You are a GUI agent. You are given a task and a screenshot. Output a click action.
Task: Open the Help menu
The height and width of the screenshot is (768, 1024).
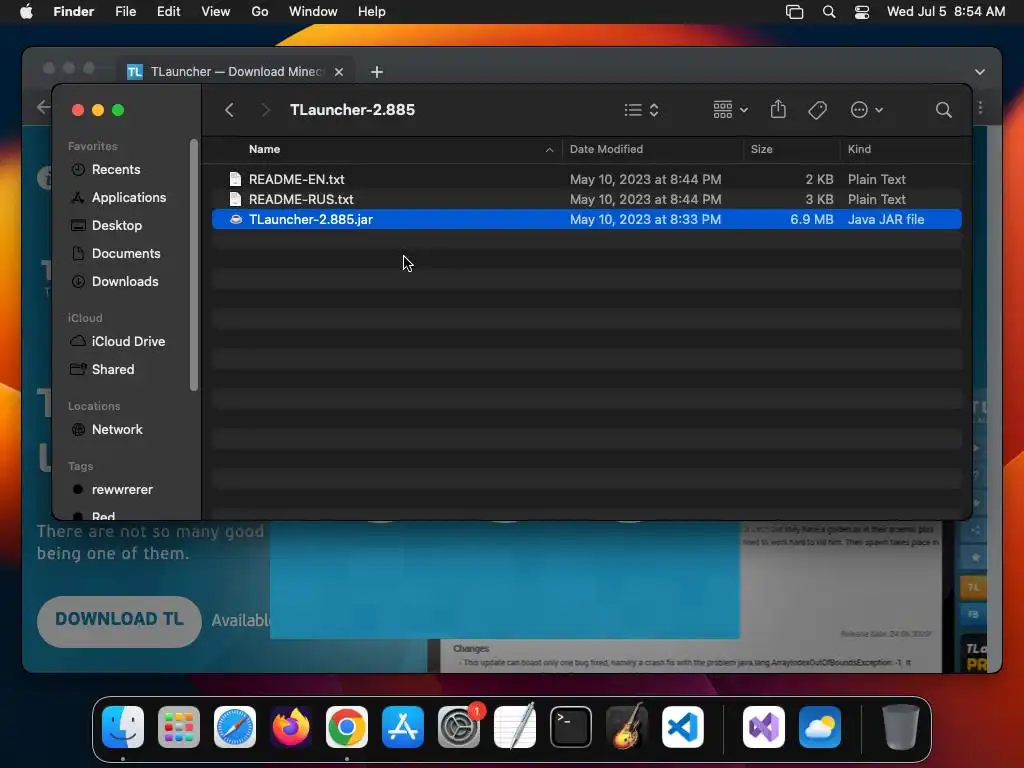(371, 12)
